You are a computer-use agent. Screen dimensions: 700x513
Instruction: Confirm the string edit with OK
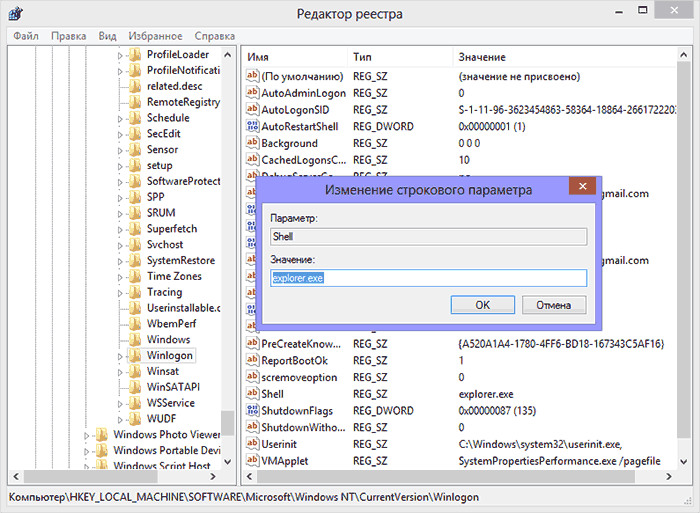point(483,305)
